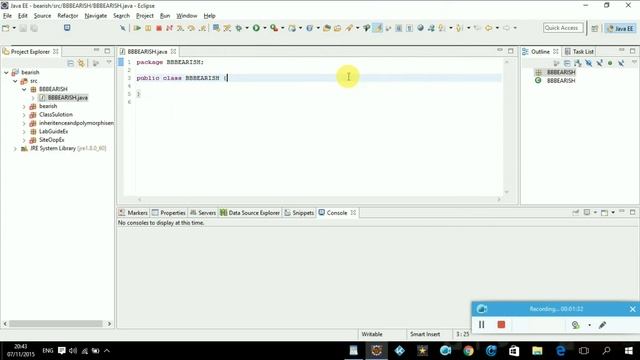Select inheritenceandpolymorphisem package
The height and width of the screenshot is (360, 640).
(x=76, y=123)
